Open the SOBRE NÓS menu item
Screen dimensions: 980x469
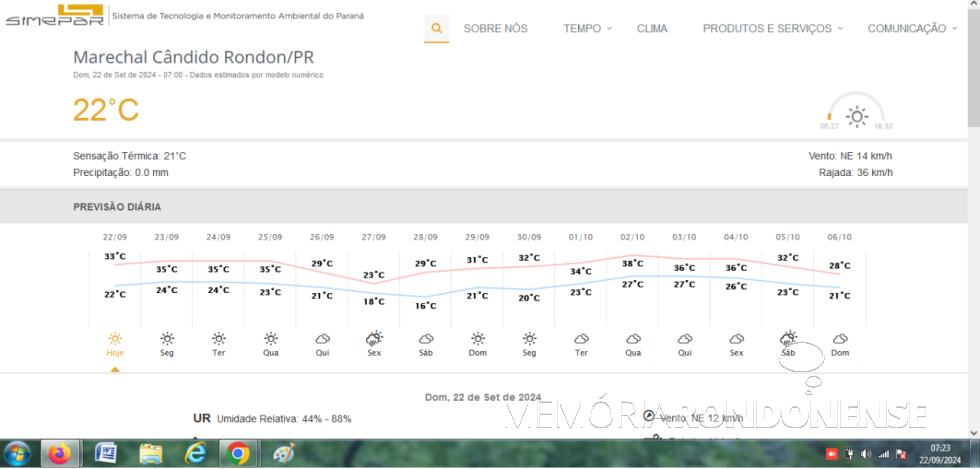[x=495, y=29]
